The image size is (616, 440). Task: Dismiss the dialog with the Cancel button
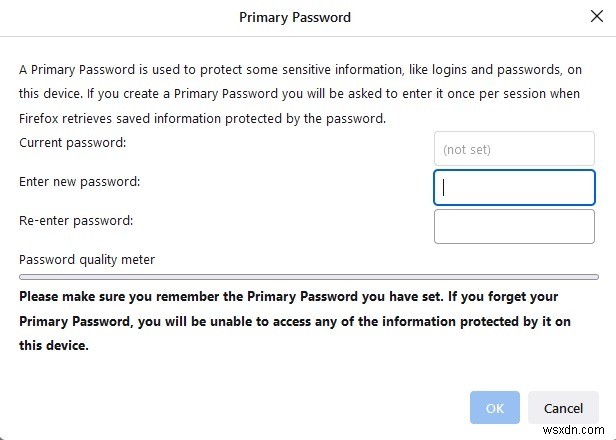click(x=563, y=408)
